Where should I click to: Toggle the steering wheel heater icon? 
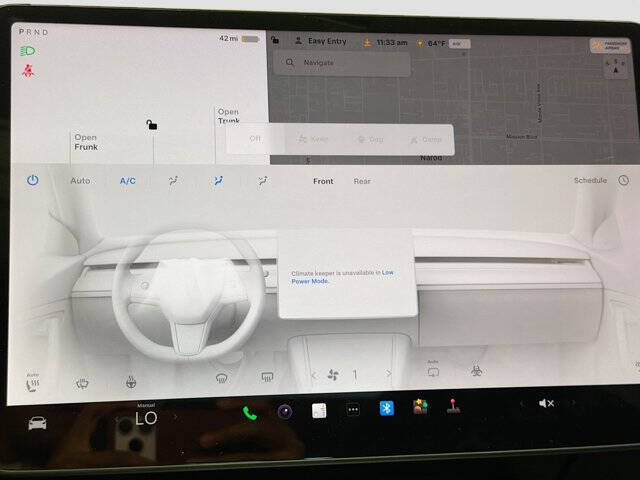point(131,382)
